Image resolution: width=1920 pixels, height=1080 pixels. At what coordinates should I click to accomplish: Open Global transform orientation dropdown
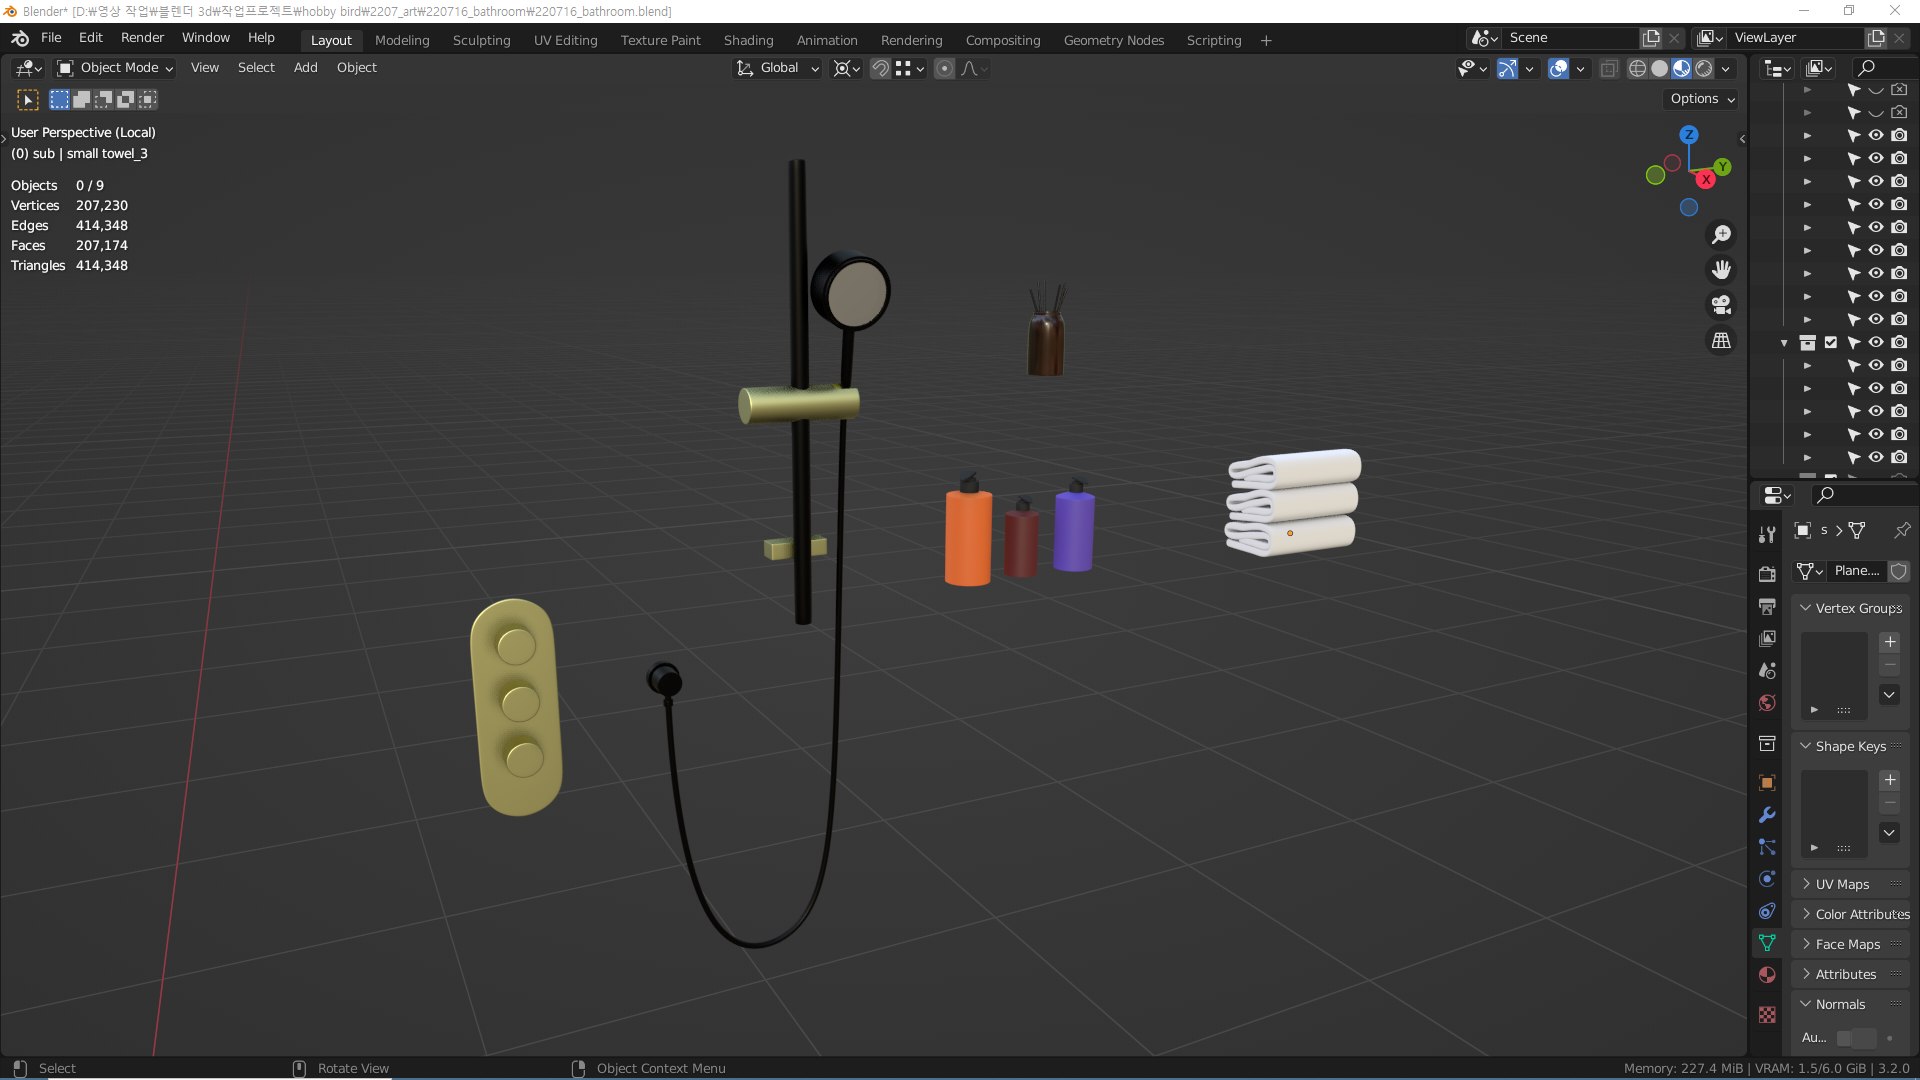[x=777, y=68]
